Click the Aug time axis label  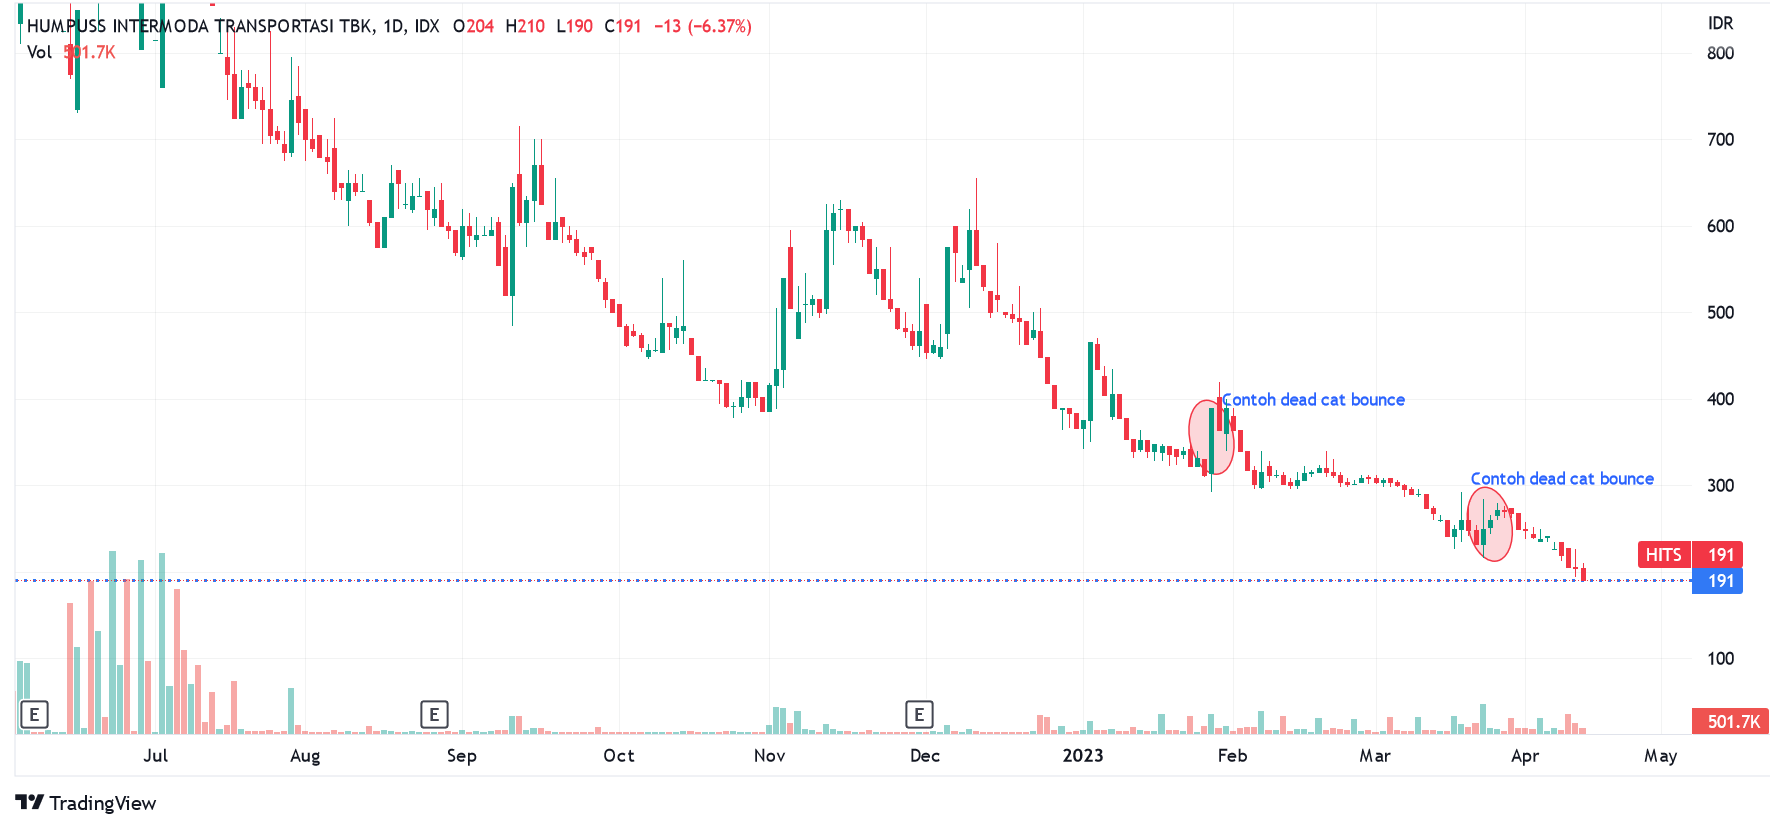[x=305, y=756]
